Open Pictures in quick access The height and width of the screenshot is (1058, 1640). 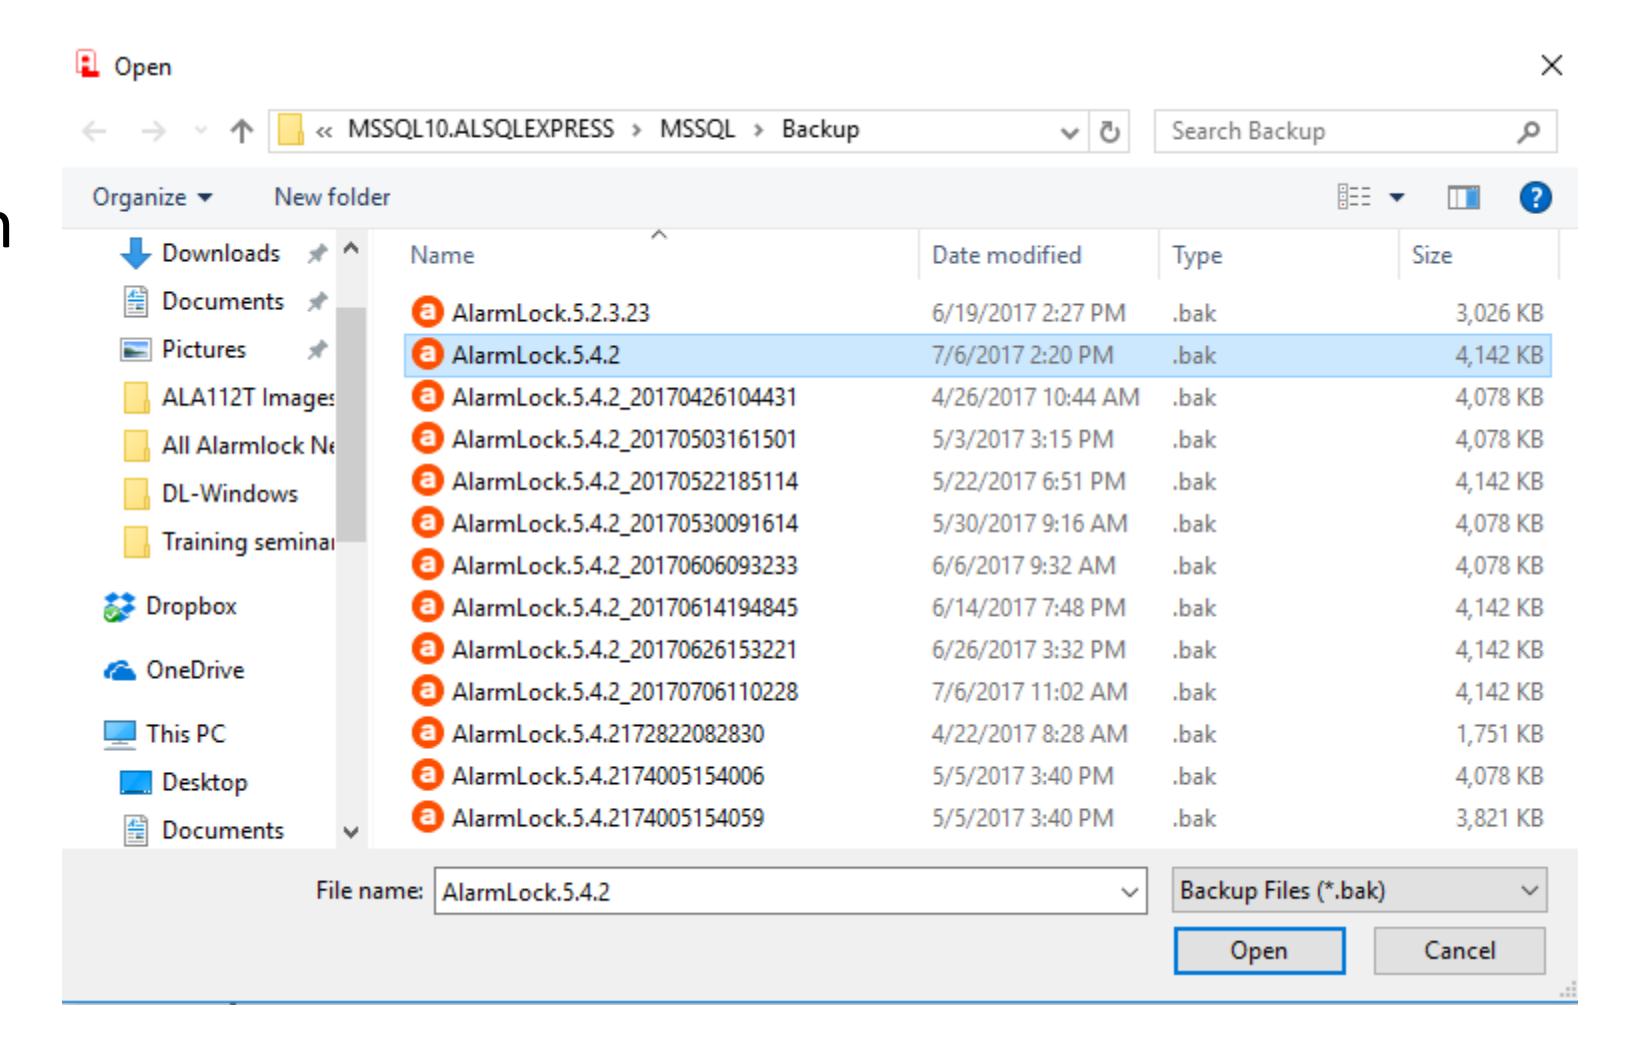tap(204, 349)
